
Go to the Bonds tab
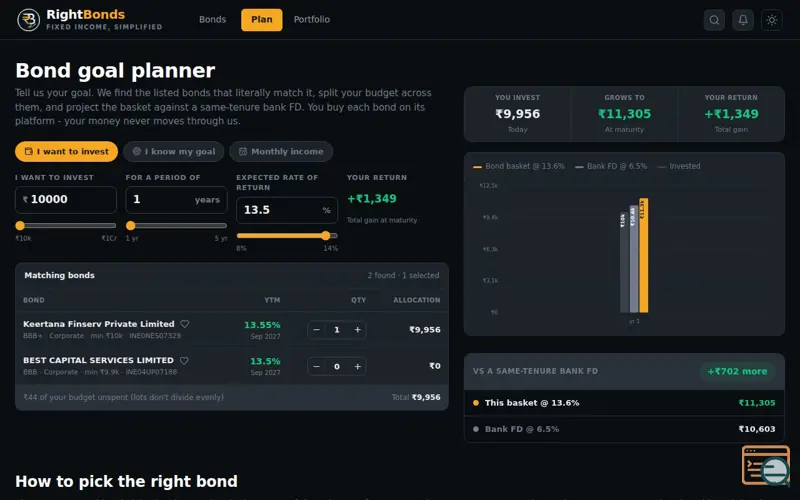tap(212, 19)
